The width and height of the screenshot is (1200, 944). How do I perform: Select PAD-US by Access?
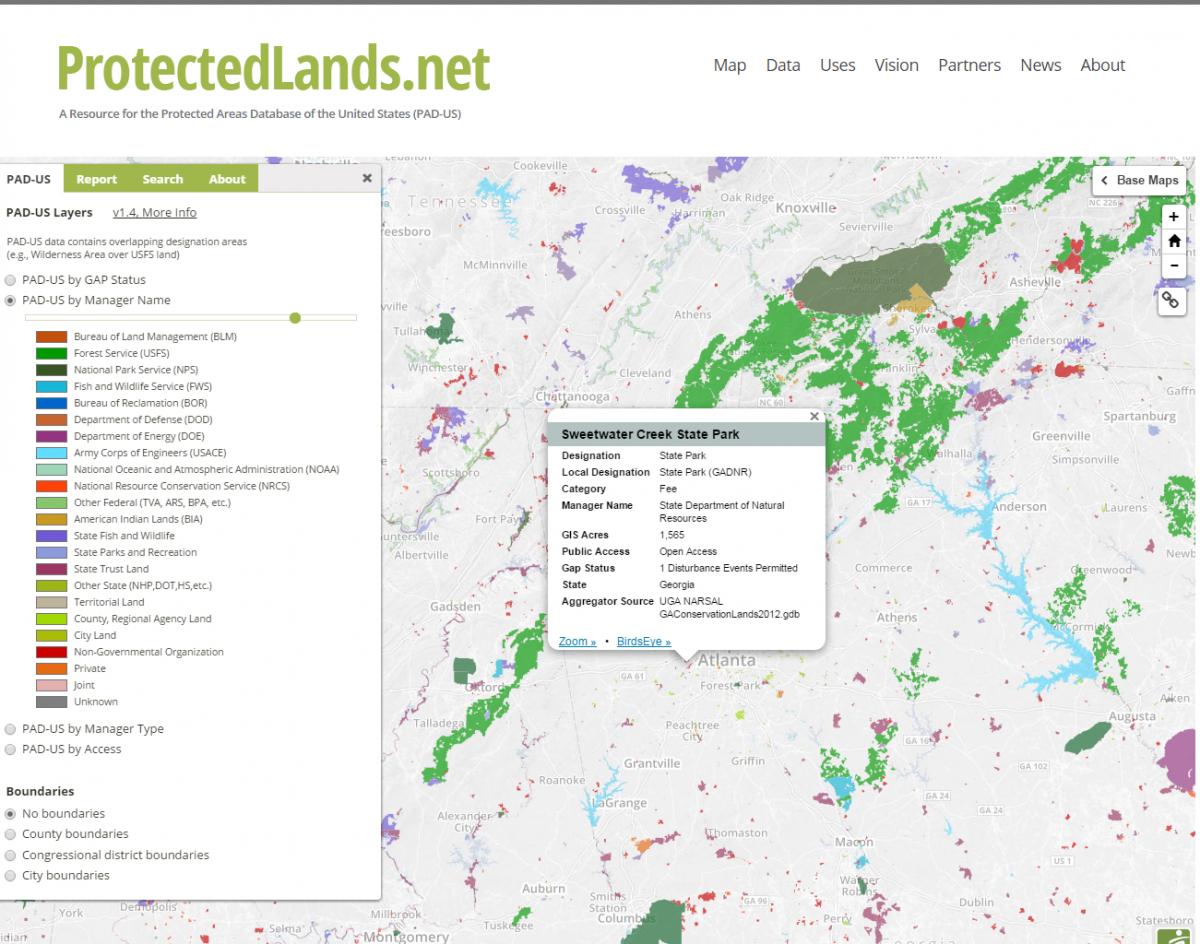click(11, 749)
